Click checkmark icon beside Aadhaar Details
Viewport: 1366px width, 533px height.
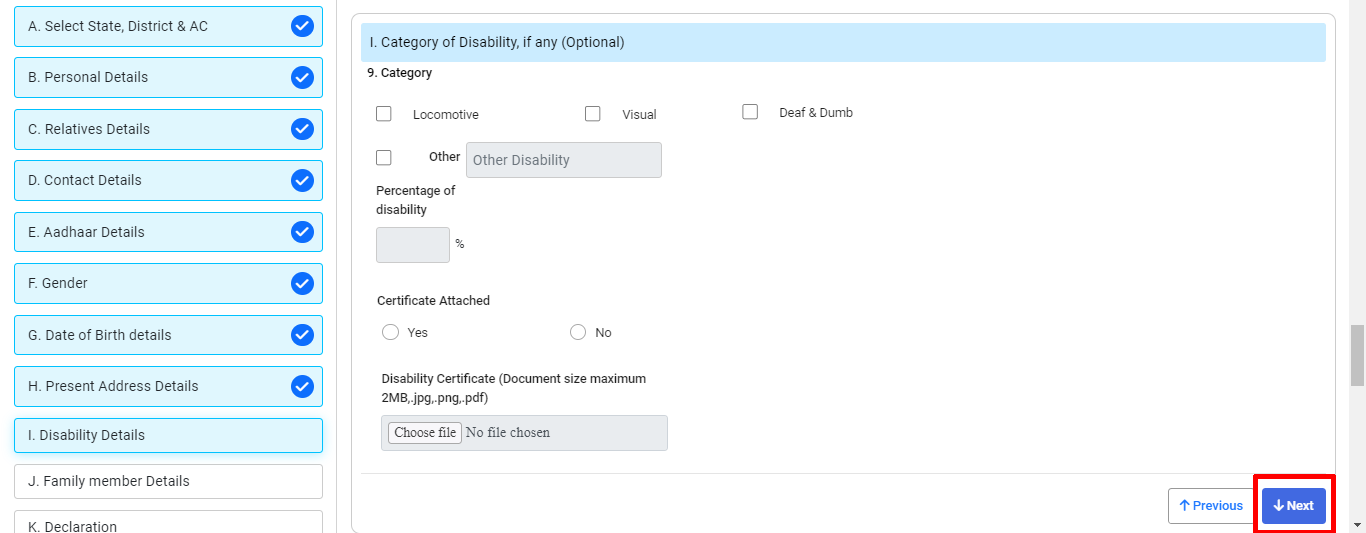click(x=302, y=232)
